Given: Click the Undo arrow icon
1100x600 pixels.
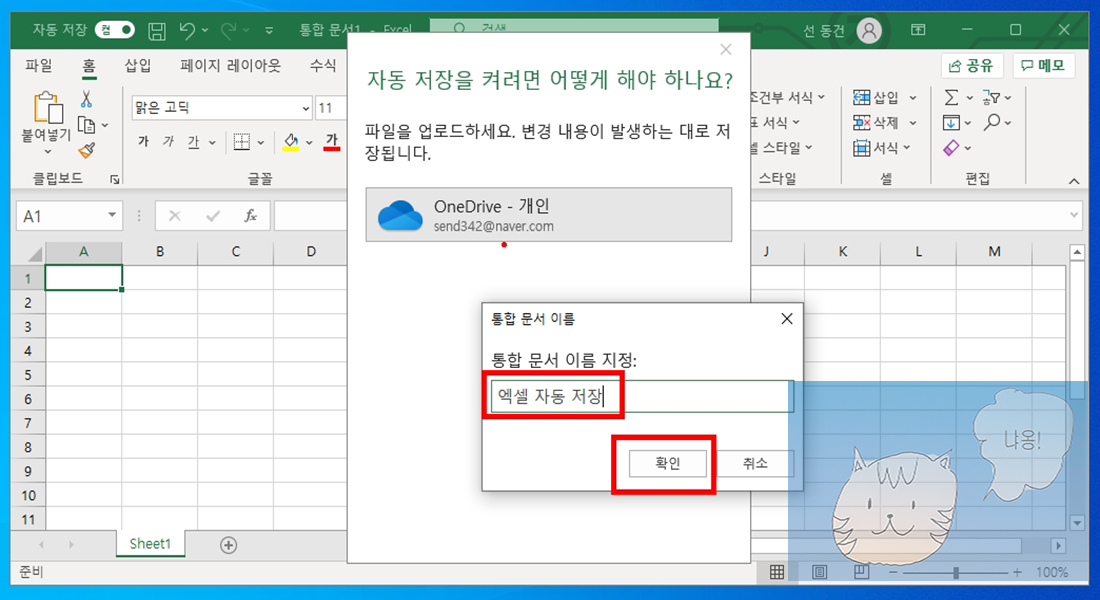Looking at the screenshot, I should 187,29.
